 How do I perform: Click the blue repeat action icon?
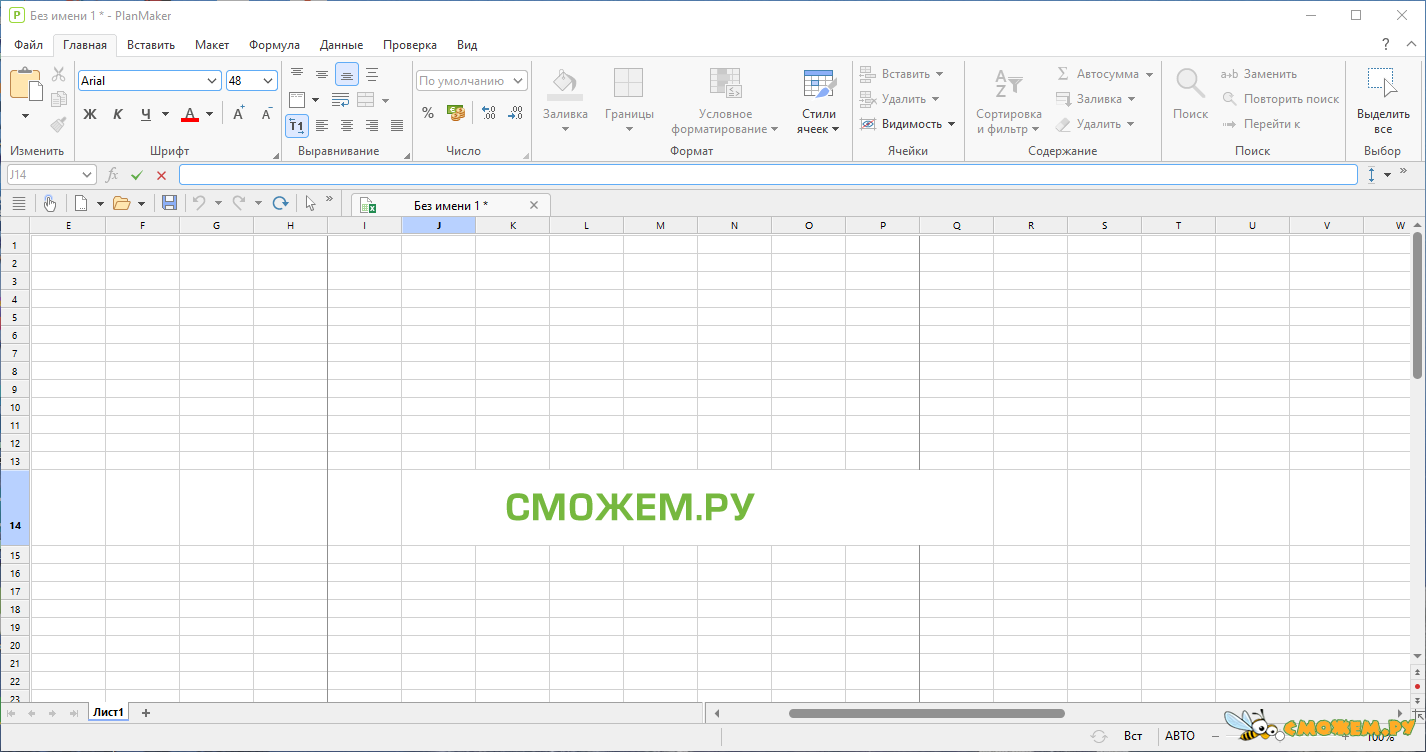pyautogui.click(x=280, y=203)
